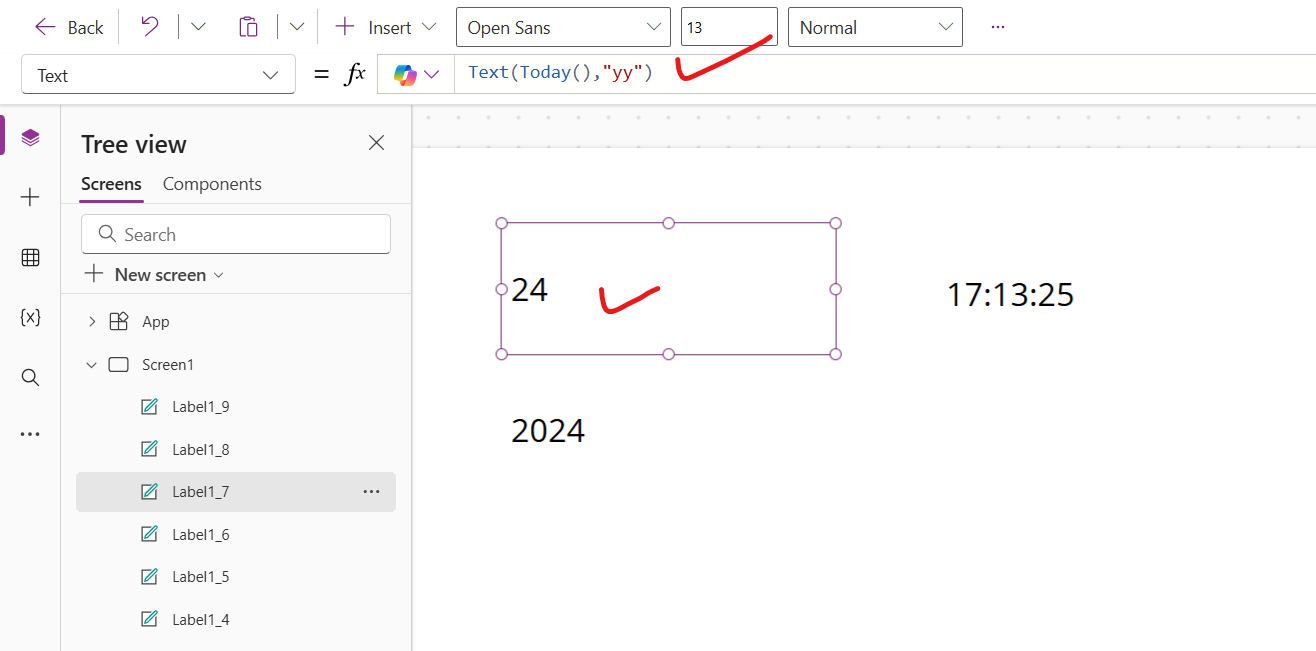Screen dimensions: 1316x651
Task: Select Label1_9 in the tree
Action: point(200,407)
